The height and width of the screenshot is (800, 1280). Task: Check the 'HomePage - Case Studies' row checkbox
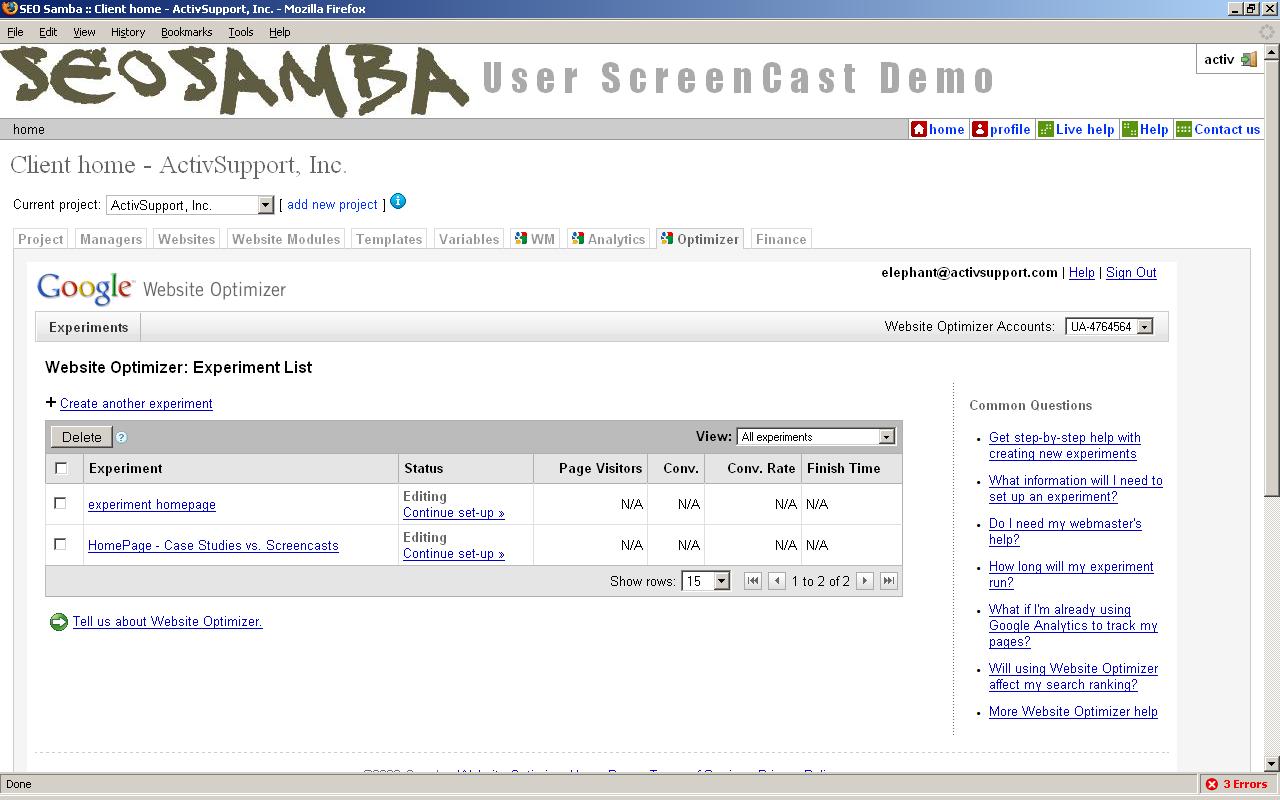point(60,544)
